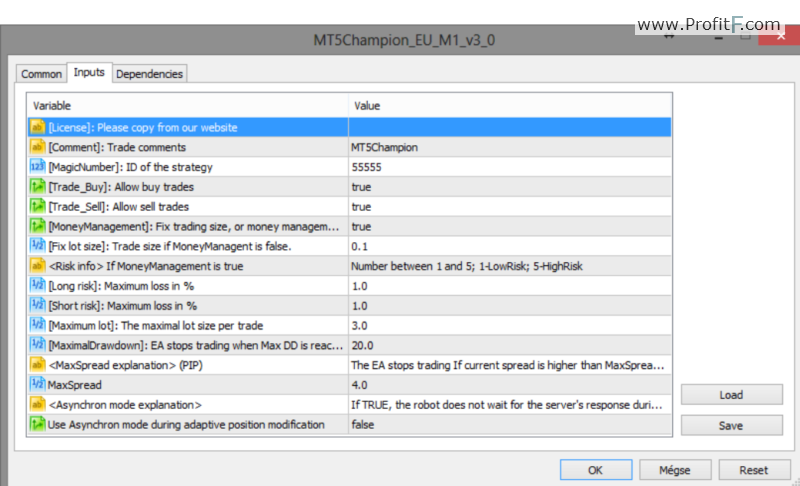Viewport: 800px width, 486px height.
Task: Click the string icon beside License row
Action: point(37,127)
